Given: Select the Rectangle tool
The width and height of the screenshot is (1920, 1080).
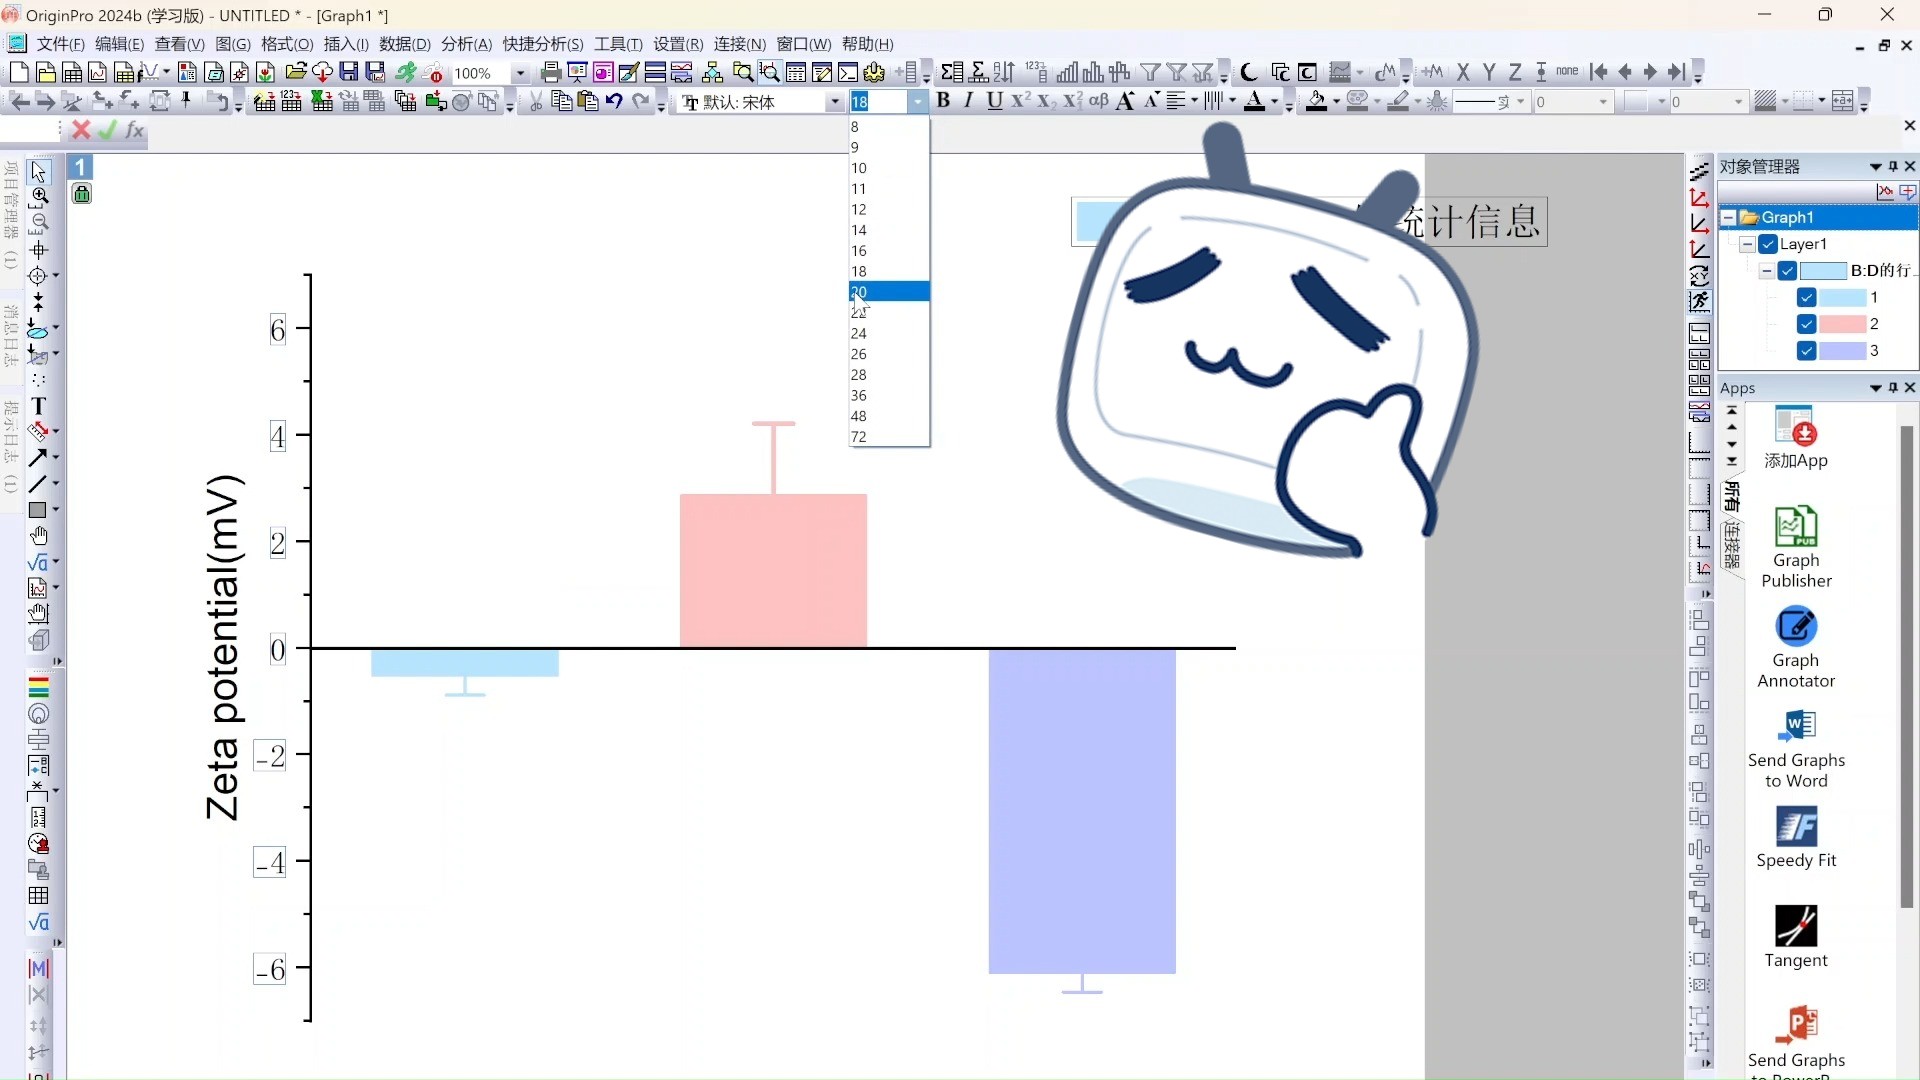Looking at the screenshot, I should coord(39,510).
